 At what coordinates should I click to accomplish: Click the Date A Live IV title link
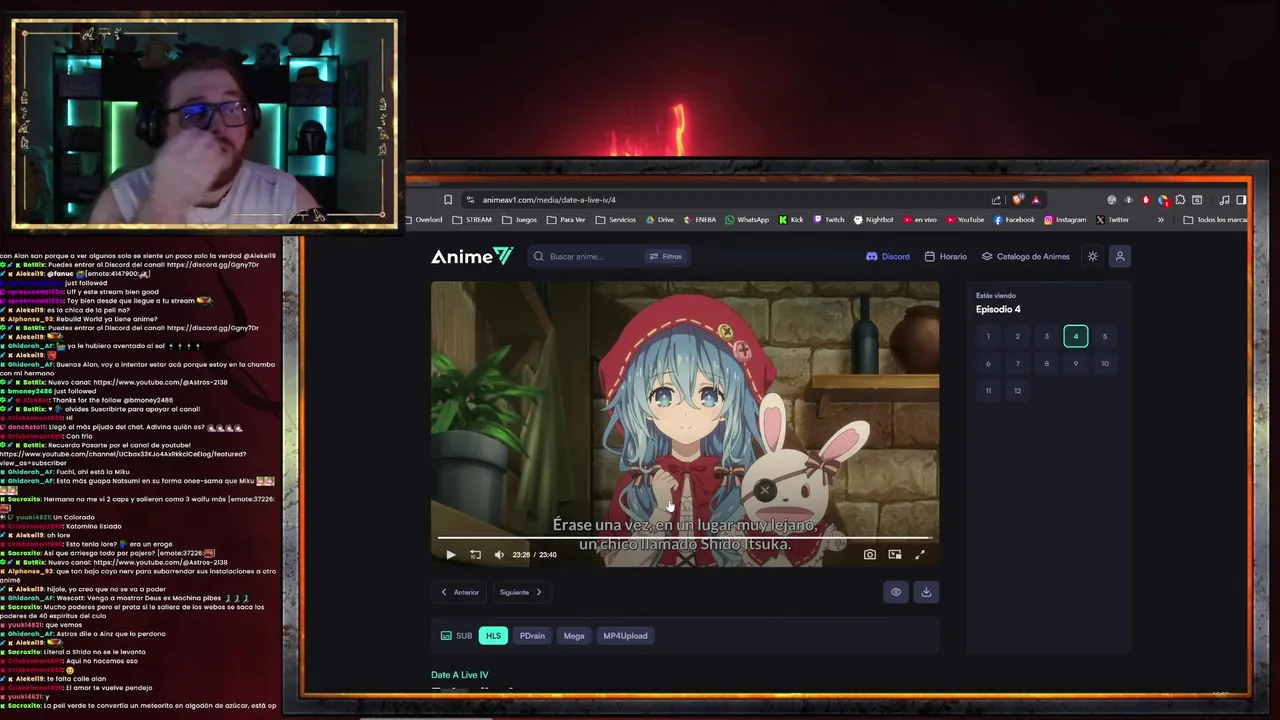(x=460, y=675)
